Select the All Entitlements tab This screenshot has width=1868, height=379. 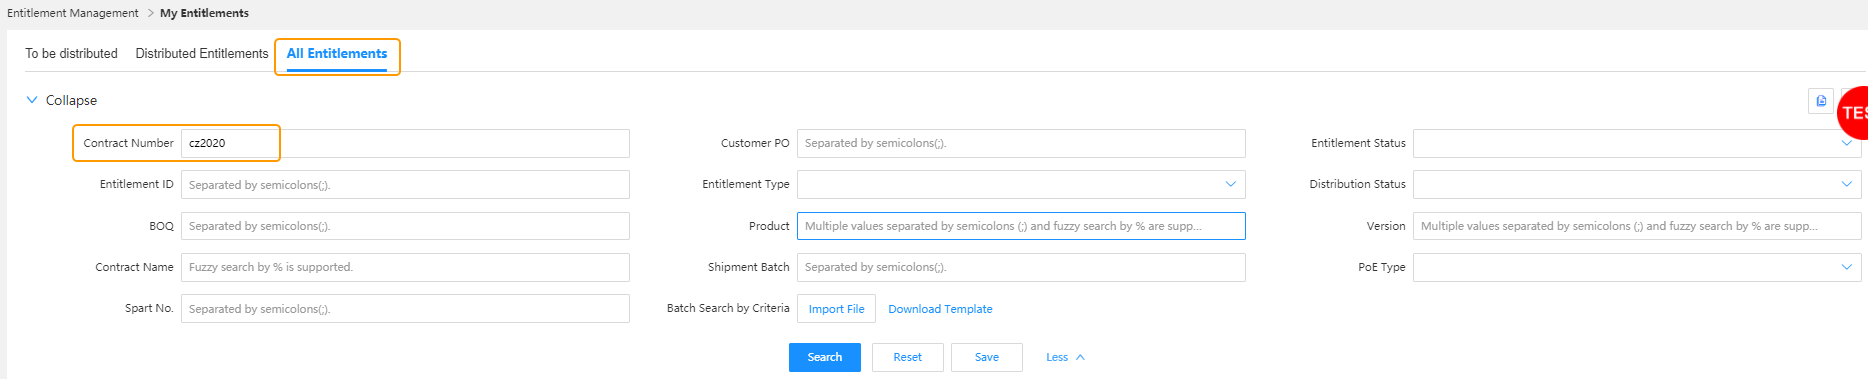337,54
